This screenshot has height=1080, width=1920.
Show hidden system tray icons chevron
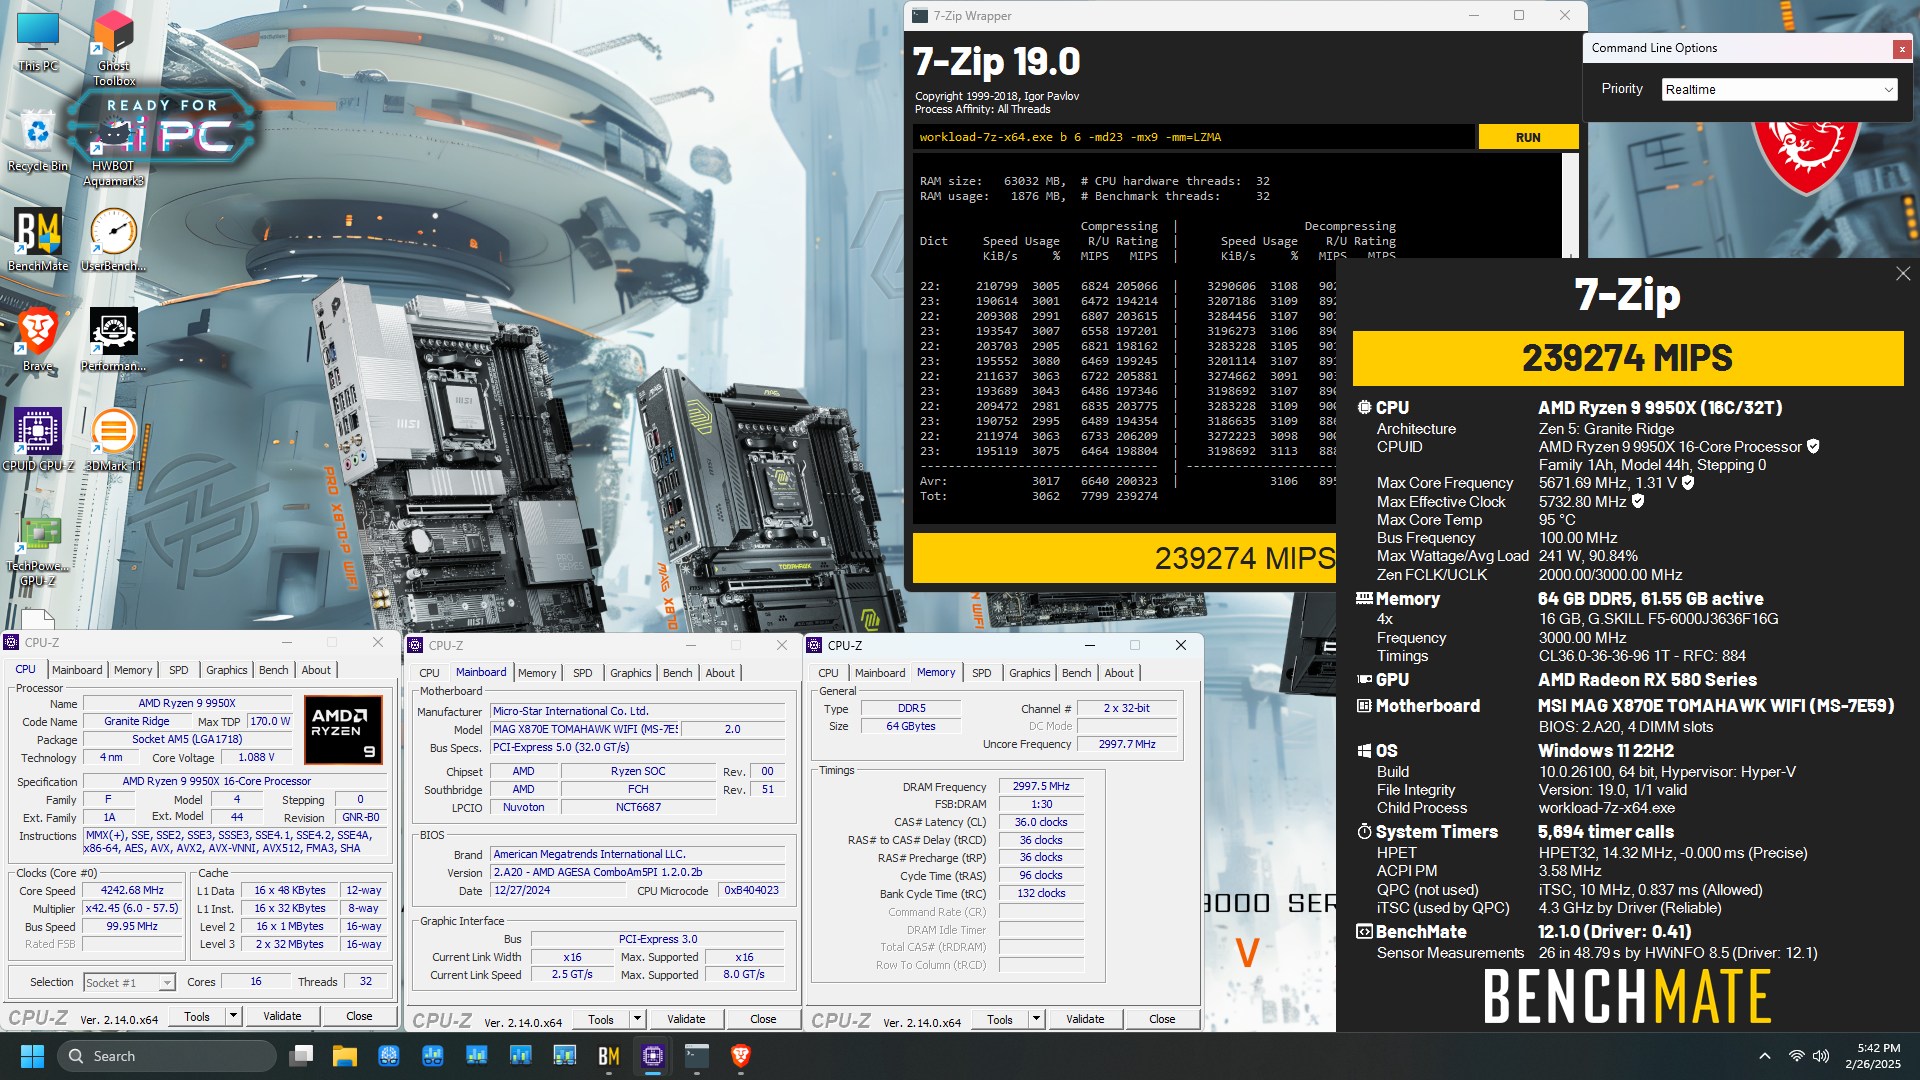[1765, 1056]
